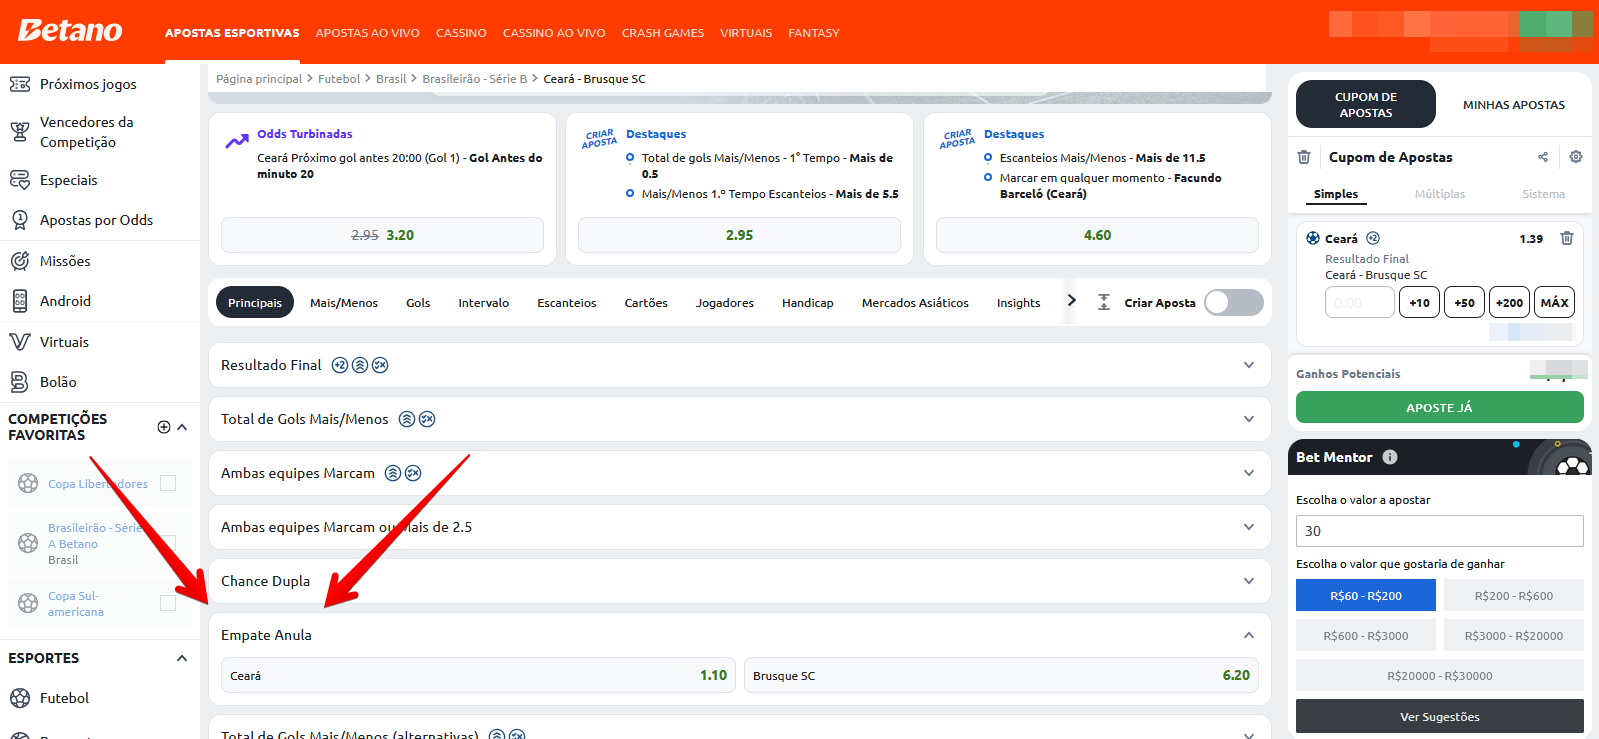
Task: Click Bet Mentor info icon
Action: pos(1390,457)
